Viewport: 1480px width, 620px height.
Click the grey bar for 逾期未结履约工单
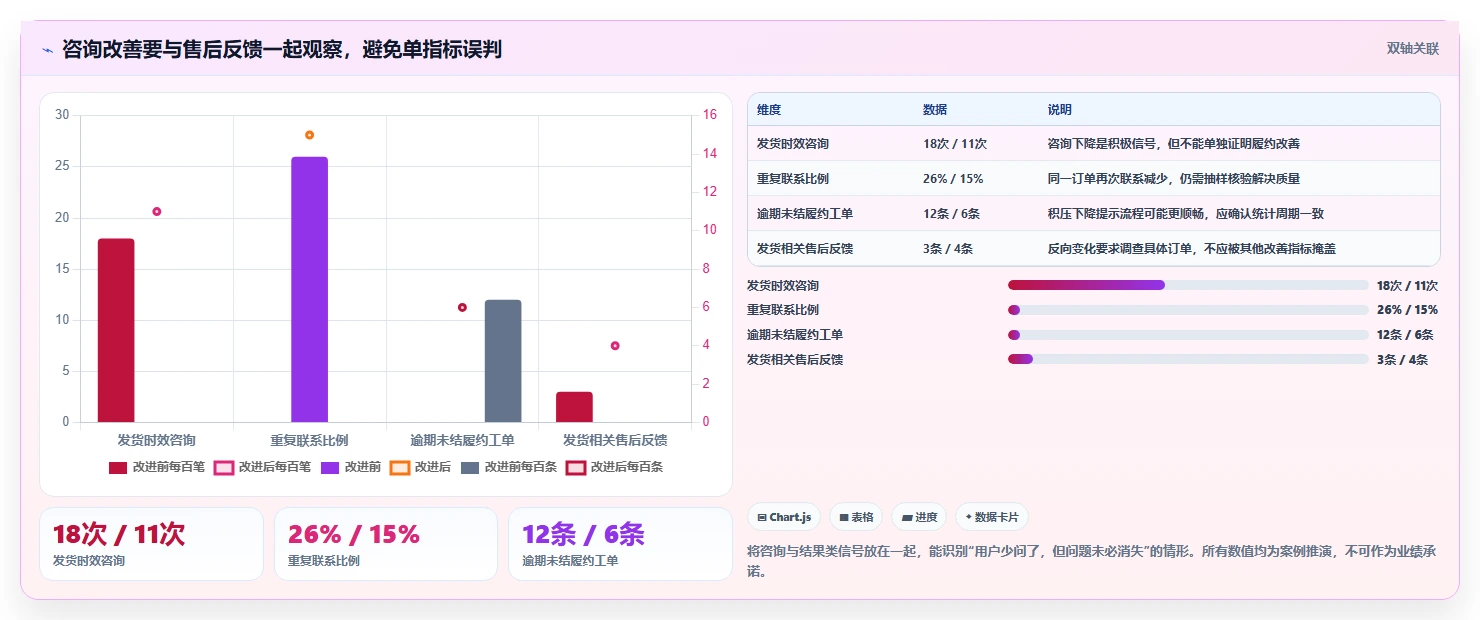(x=503, y=361)
